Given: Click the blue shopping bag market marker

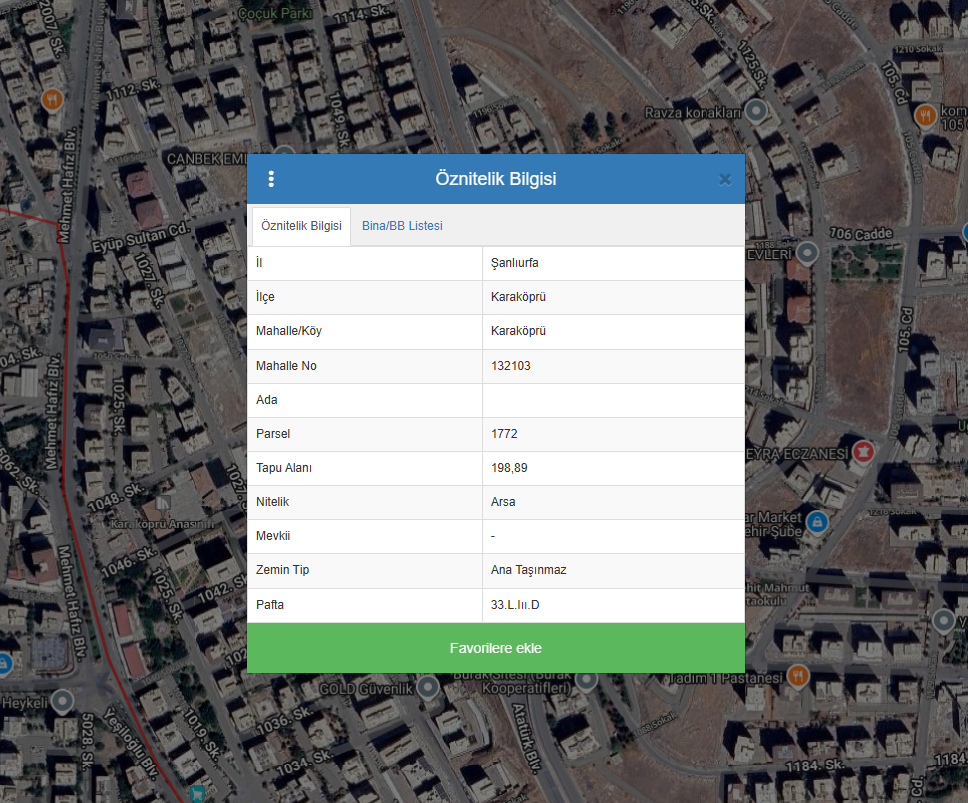Looking at the screenshot, I should click(817, 521).
